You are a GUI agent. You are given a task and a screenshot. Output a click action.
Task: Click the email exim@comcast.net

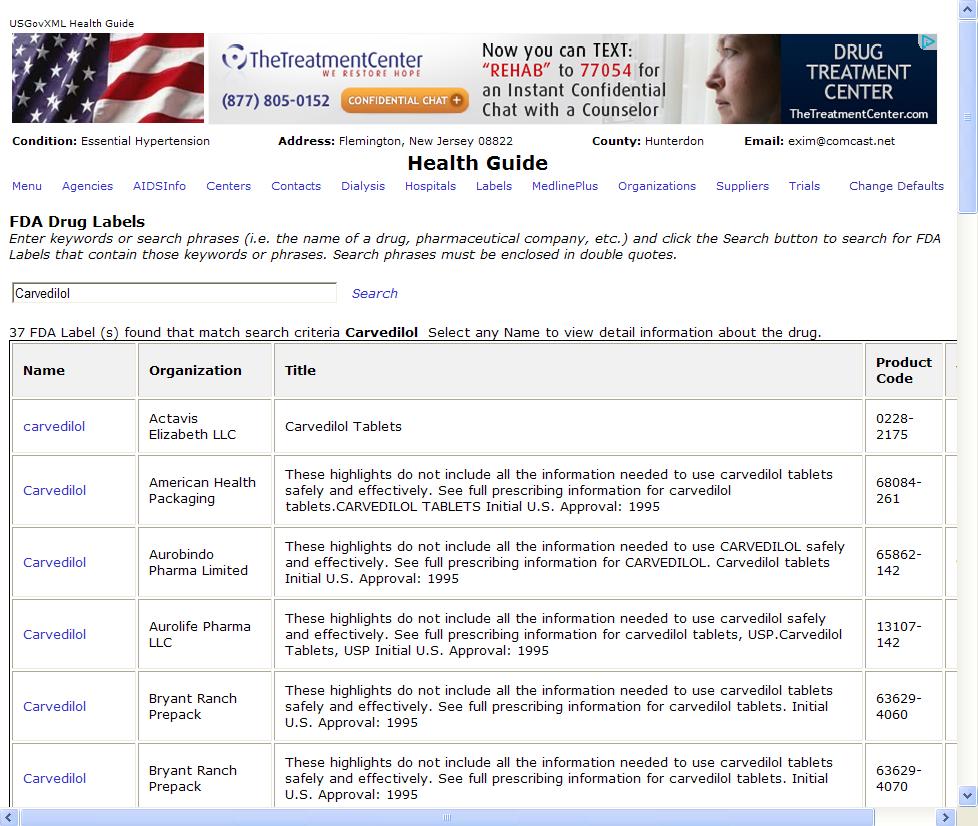point(841,141)
